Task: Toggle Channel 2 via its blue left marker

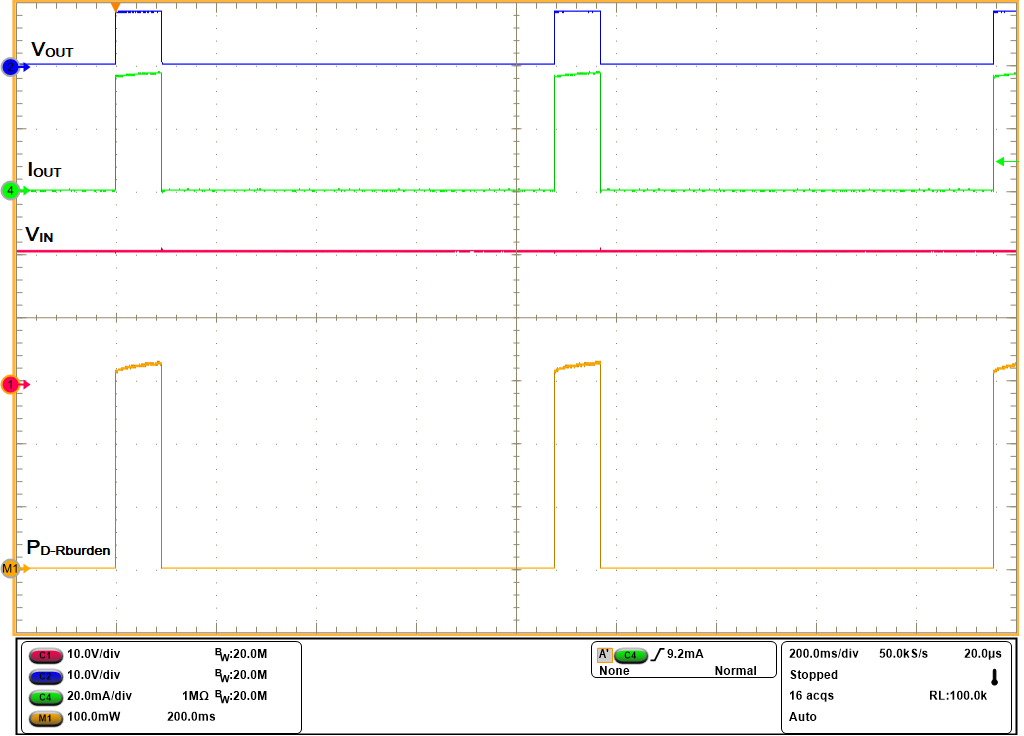Action: tap(8, 68)
